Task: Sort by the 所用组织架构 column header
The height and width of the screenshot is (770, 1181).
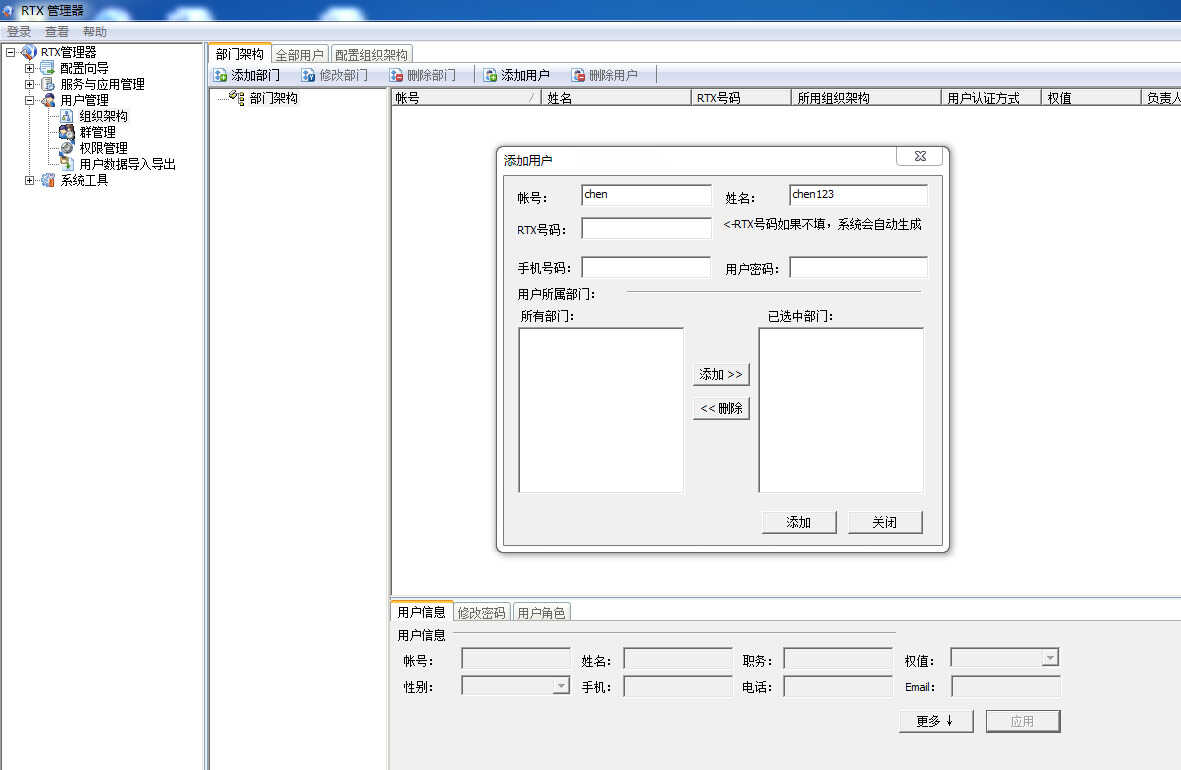Action: (866, 98)
